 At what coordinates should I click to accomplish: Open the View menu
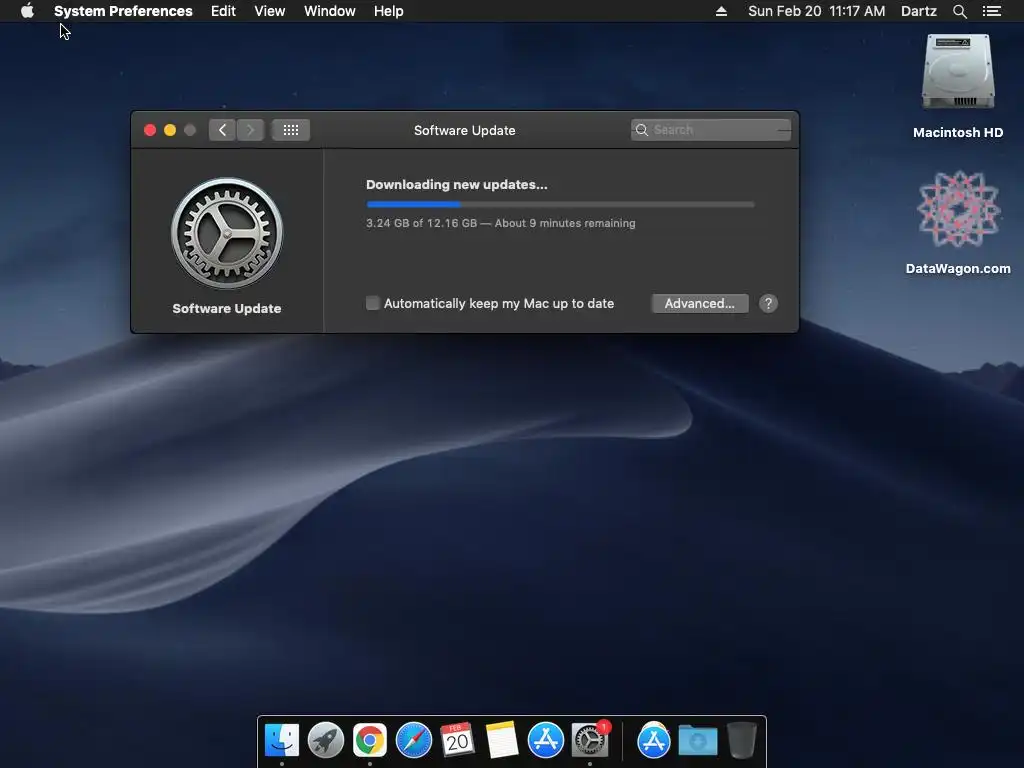pyautogui.click(x=270, y=11)
